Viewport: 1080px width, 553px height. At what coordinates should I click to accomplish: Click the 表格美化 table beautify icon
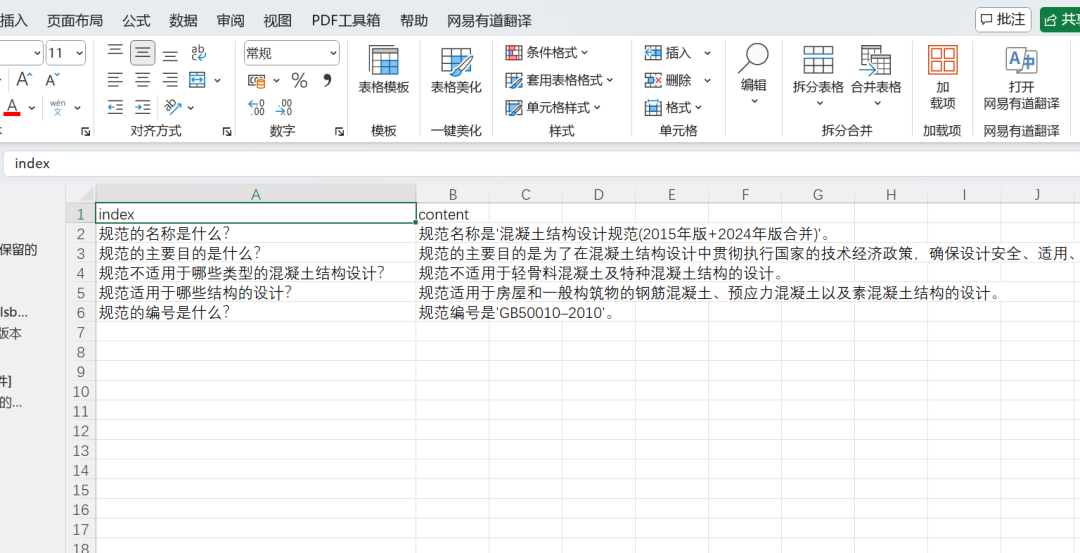point(456,70)
